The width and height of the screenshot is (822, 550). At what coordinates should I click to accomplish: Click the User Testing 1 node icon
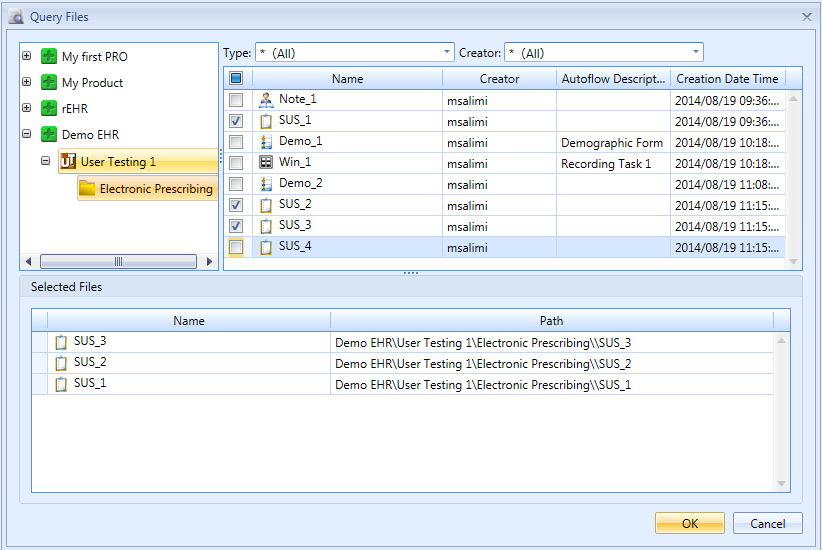[68, 161]
